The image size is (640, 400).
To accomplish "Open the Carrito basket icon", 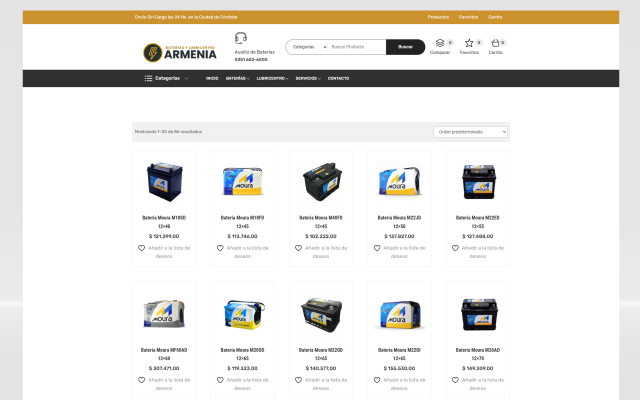I will coord(495,43).
